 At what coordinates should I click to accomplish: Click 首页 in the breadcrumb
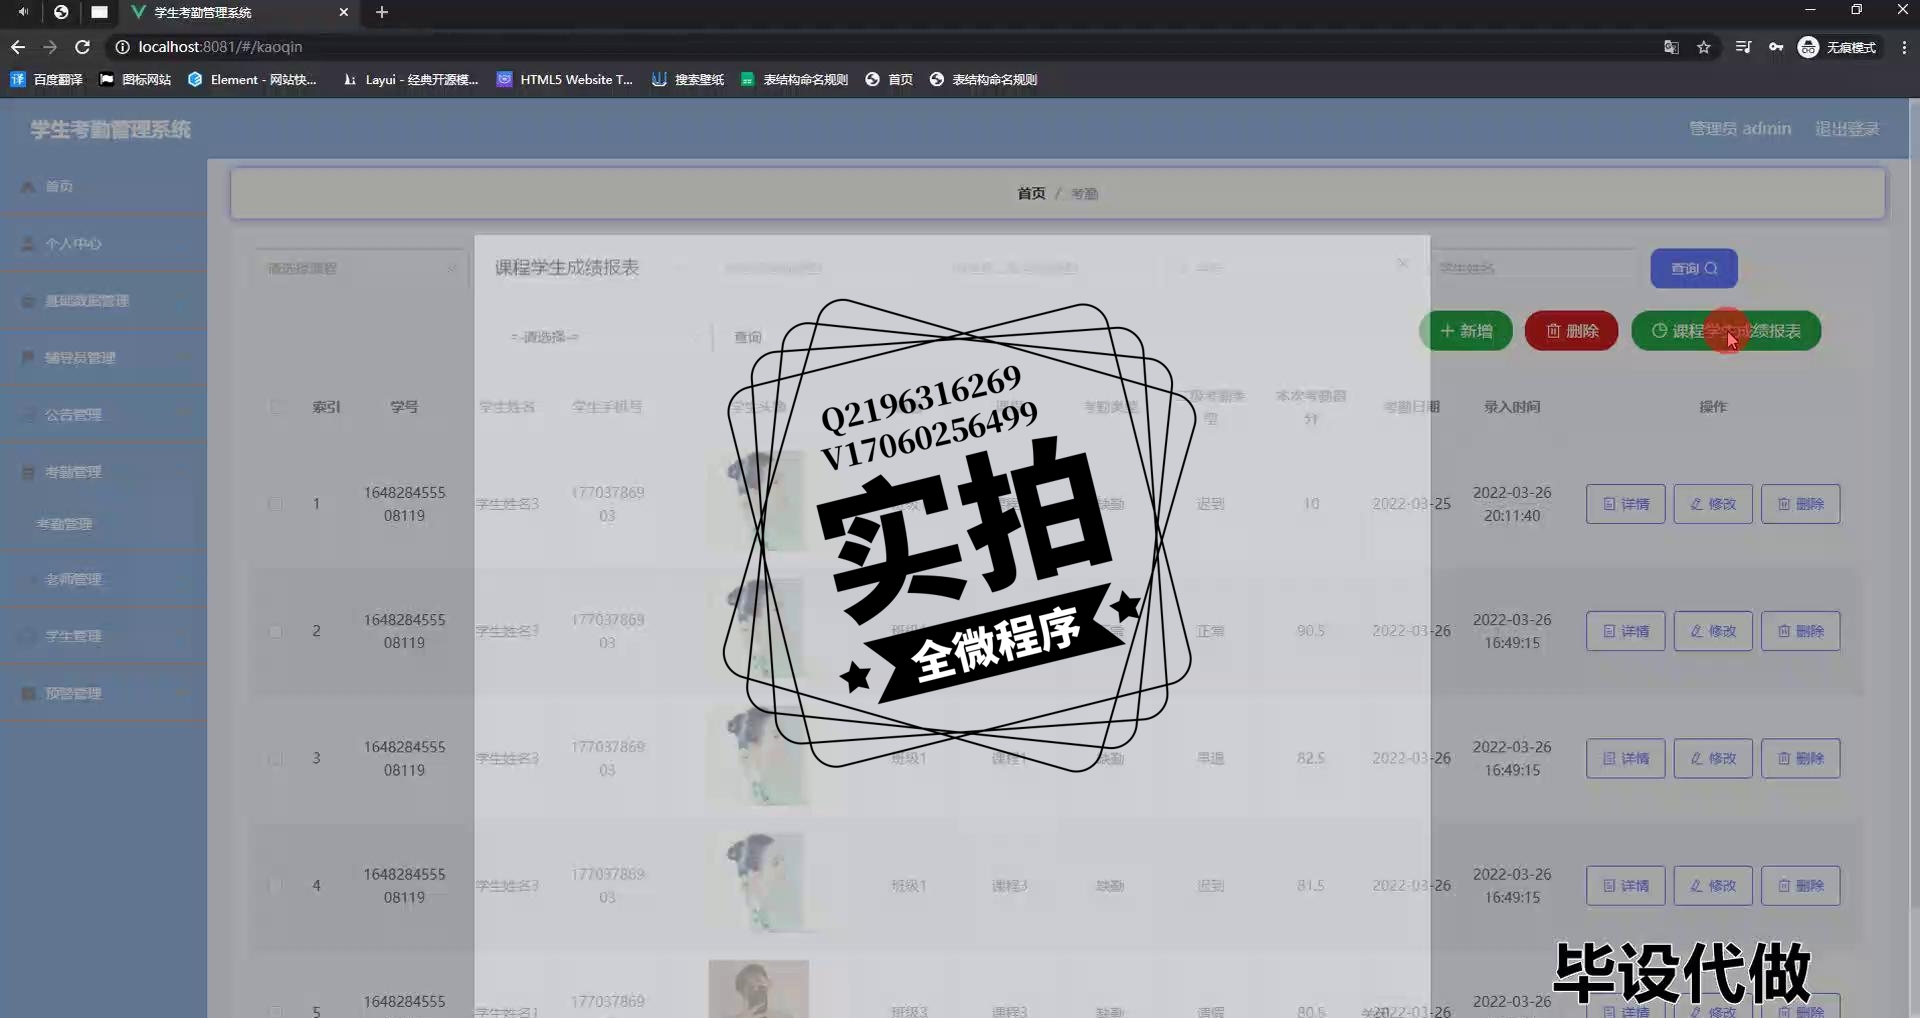point(1031,193)
